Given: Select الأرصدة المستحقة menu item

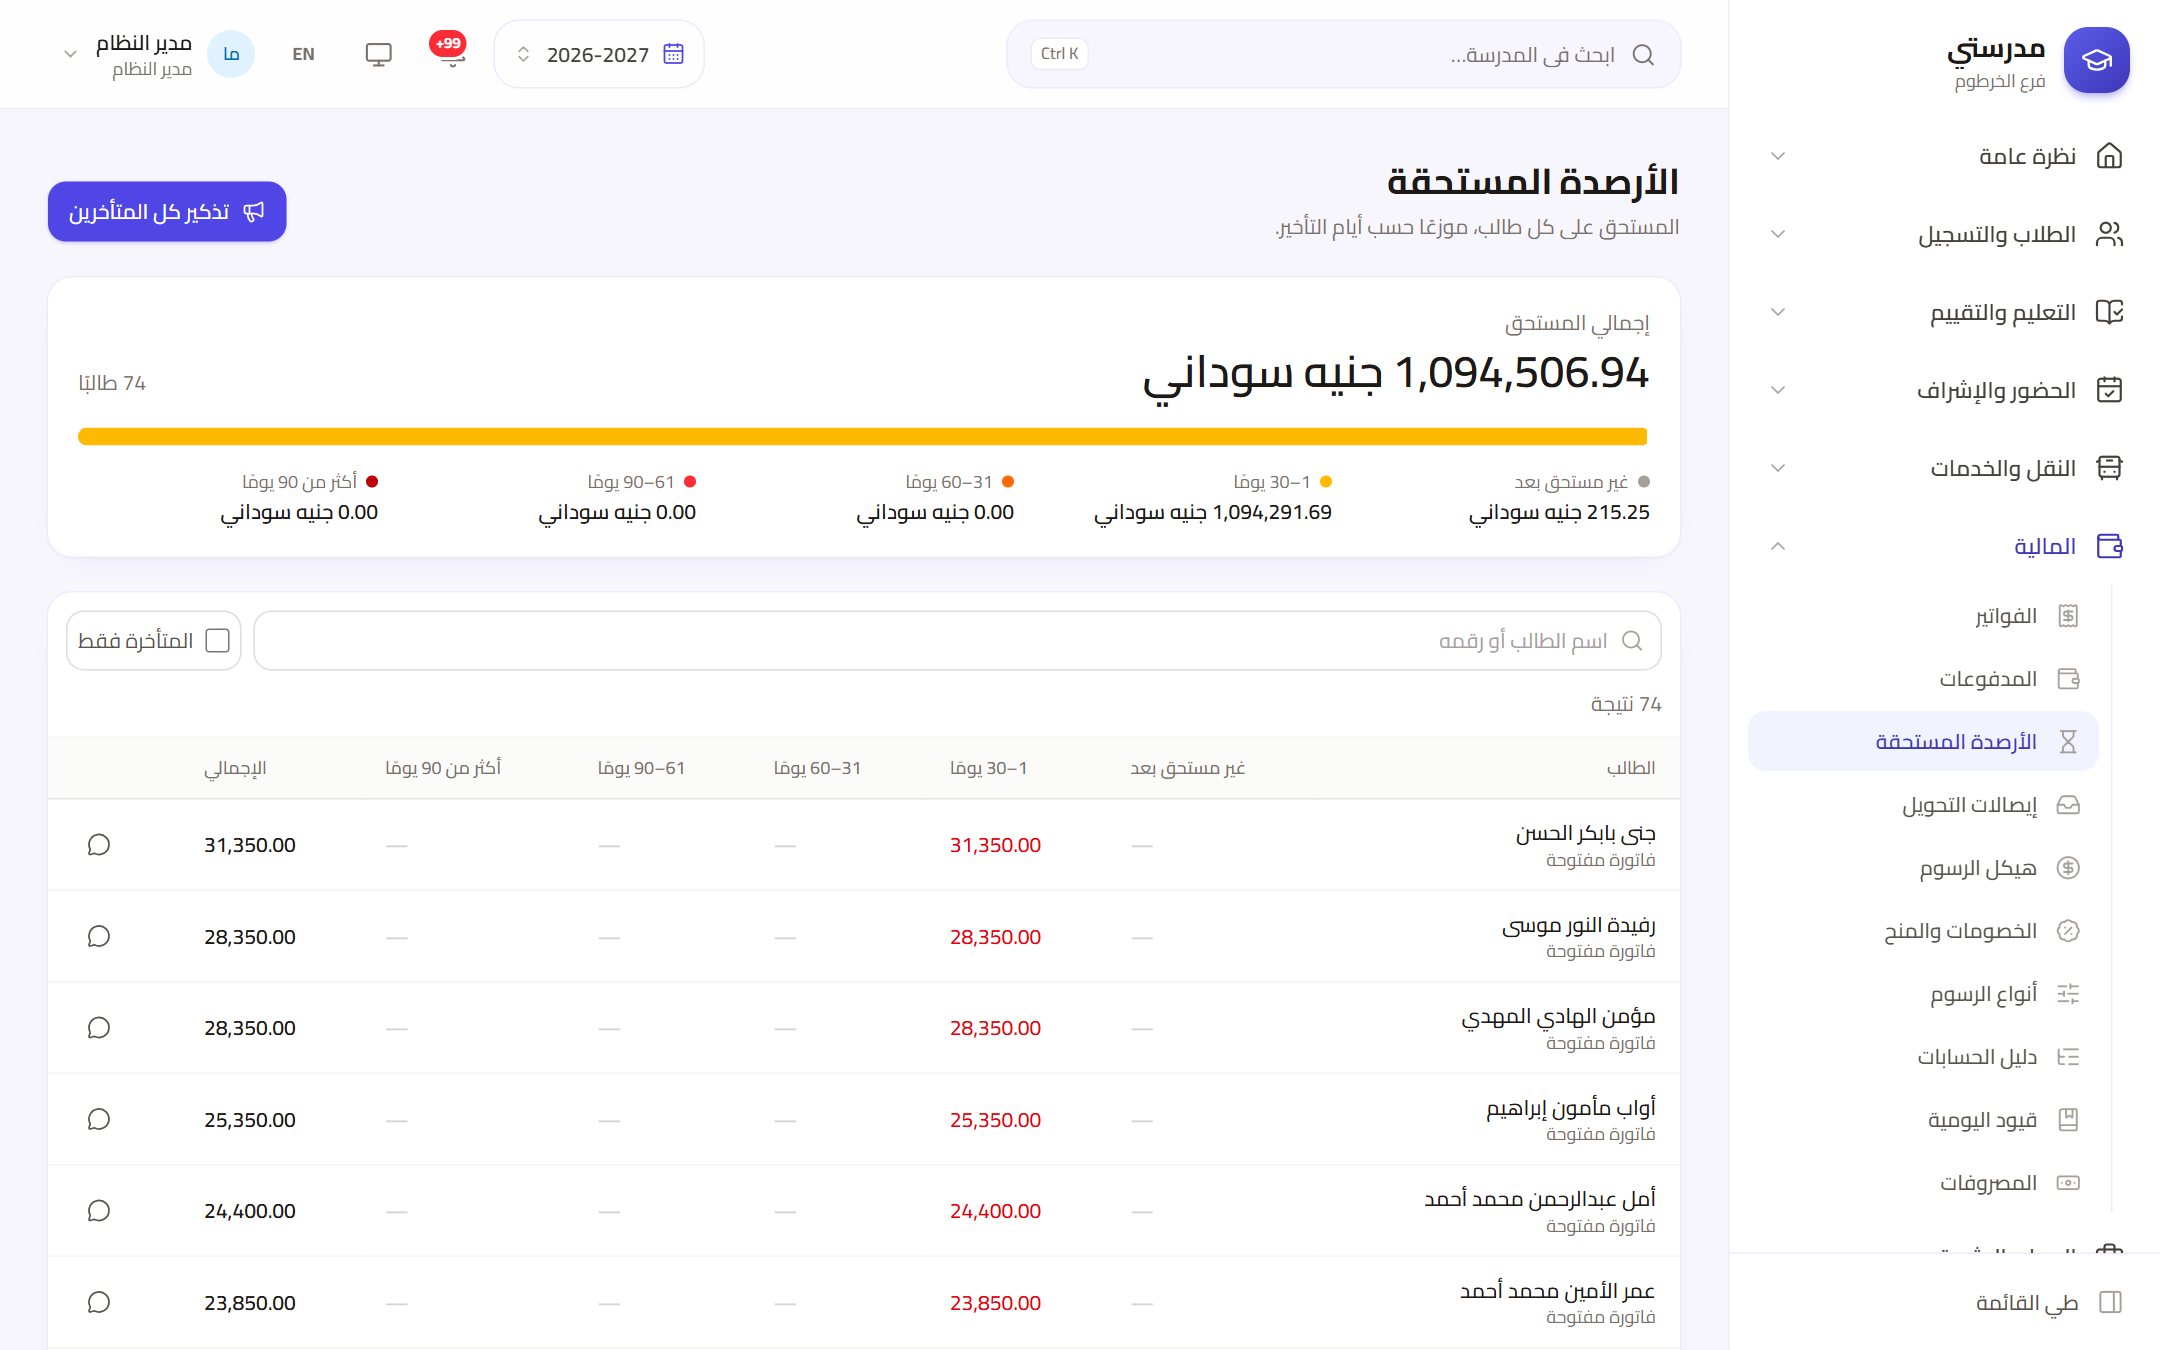Looking at the screenshot, I should 1923,741.
